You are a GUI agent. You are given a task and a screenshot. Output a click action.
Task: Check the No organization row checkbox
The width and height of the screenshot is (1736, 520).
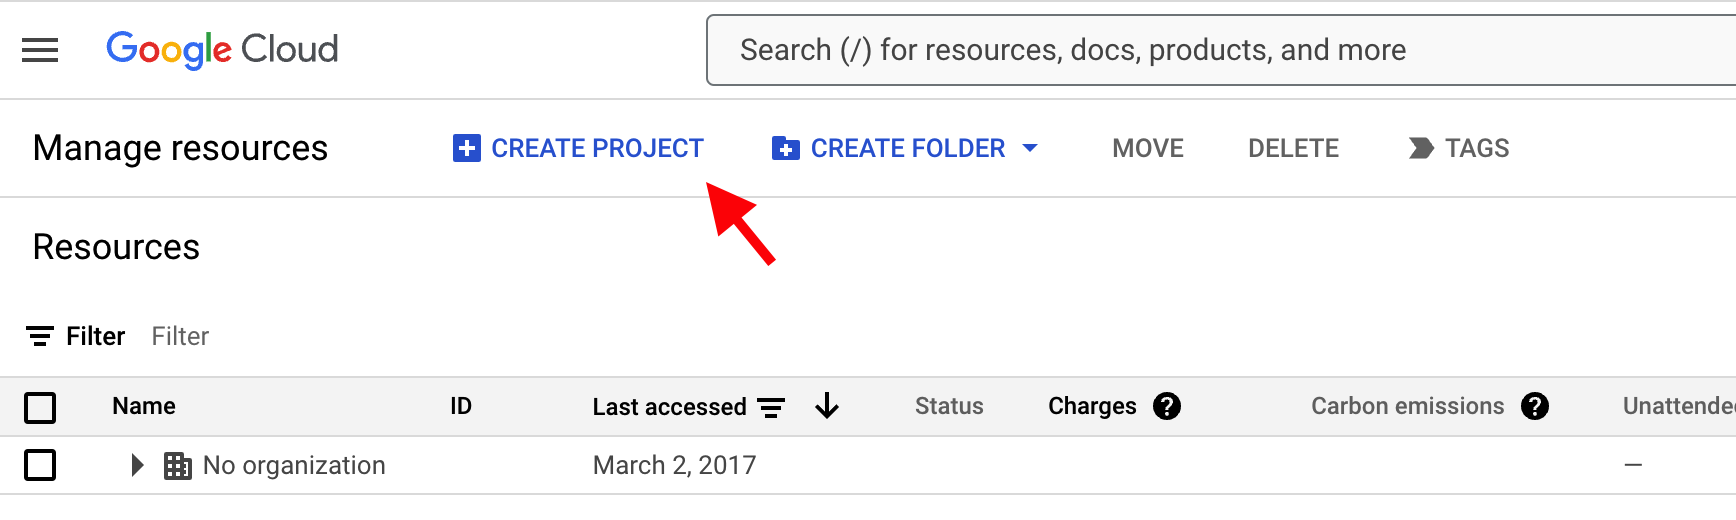coord(40,465)
